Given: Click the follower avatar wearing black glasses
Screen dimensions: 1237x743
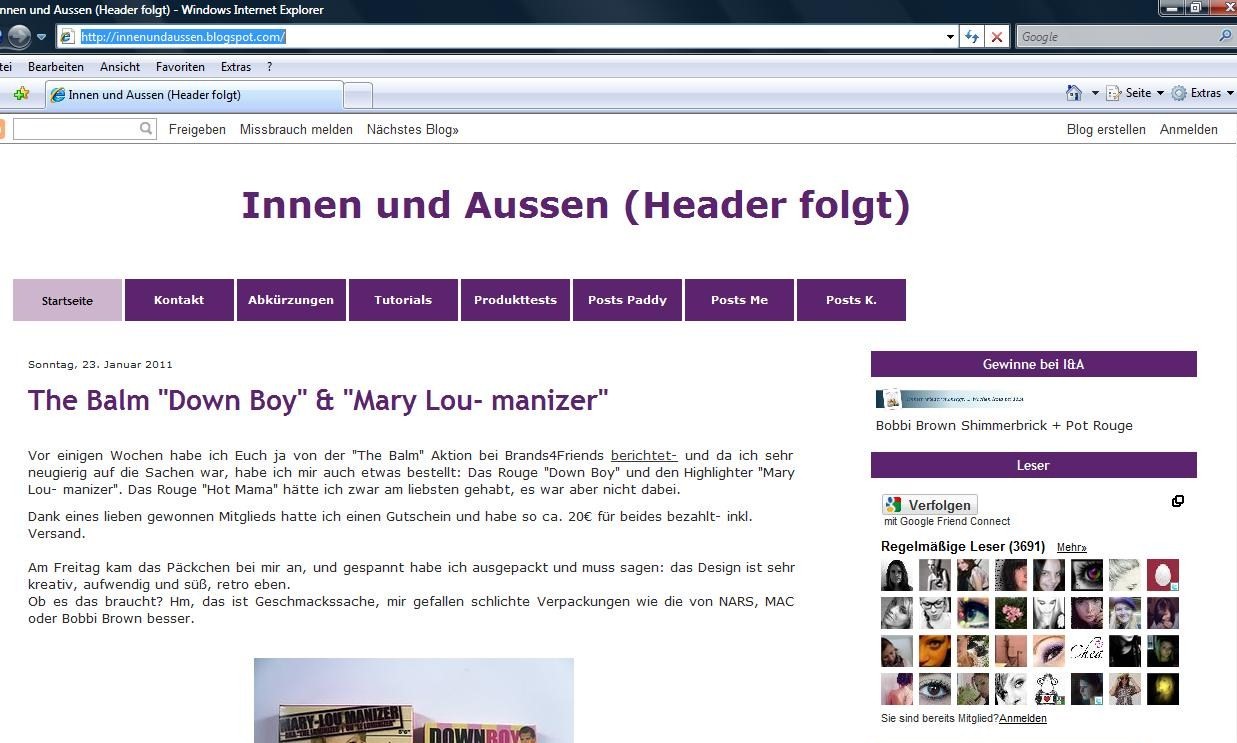Looking at the screenshot, I should [935, 613].
